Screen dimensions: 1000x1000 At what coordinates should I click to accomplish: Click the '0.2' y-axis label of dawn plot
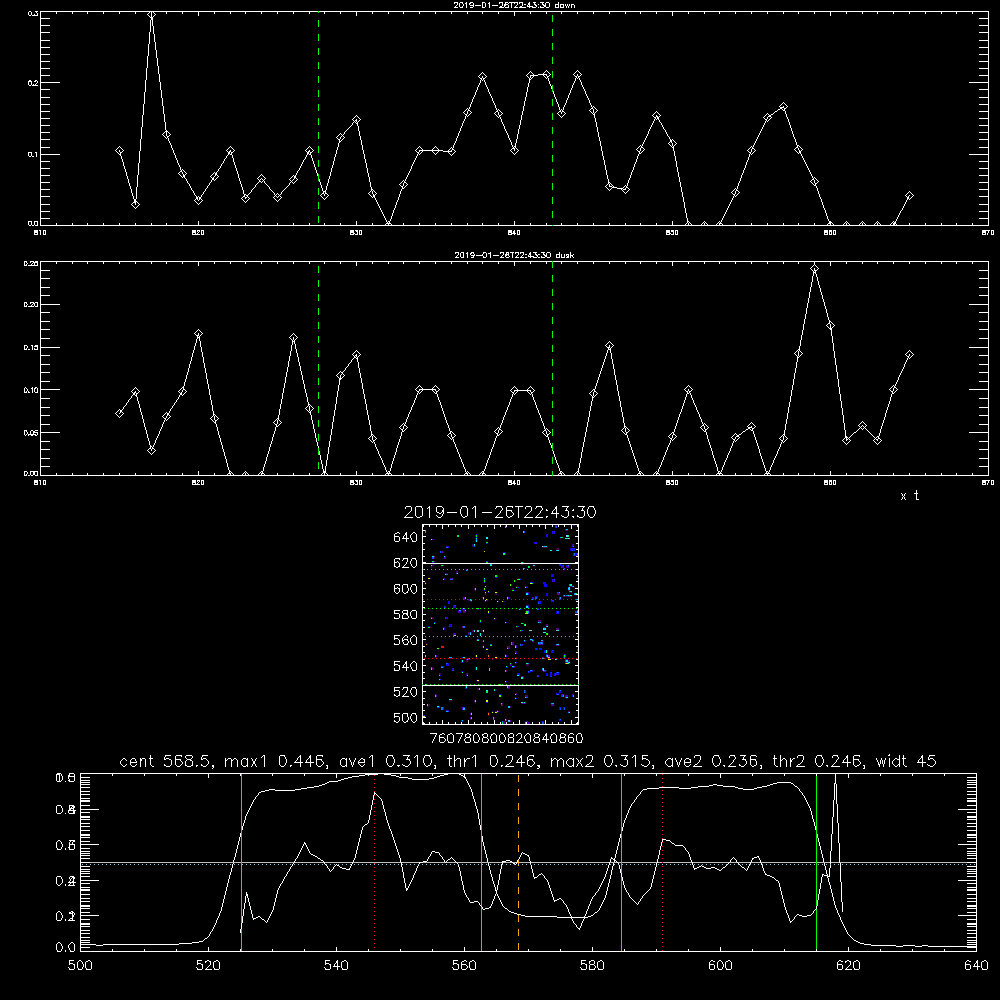click(x=33, y=82)
